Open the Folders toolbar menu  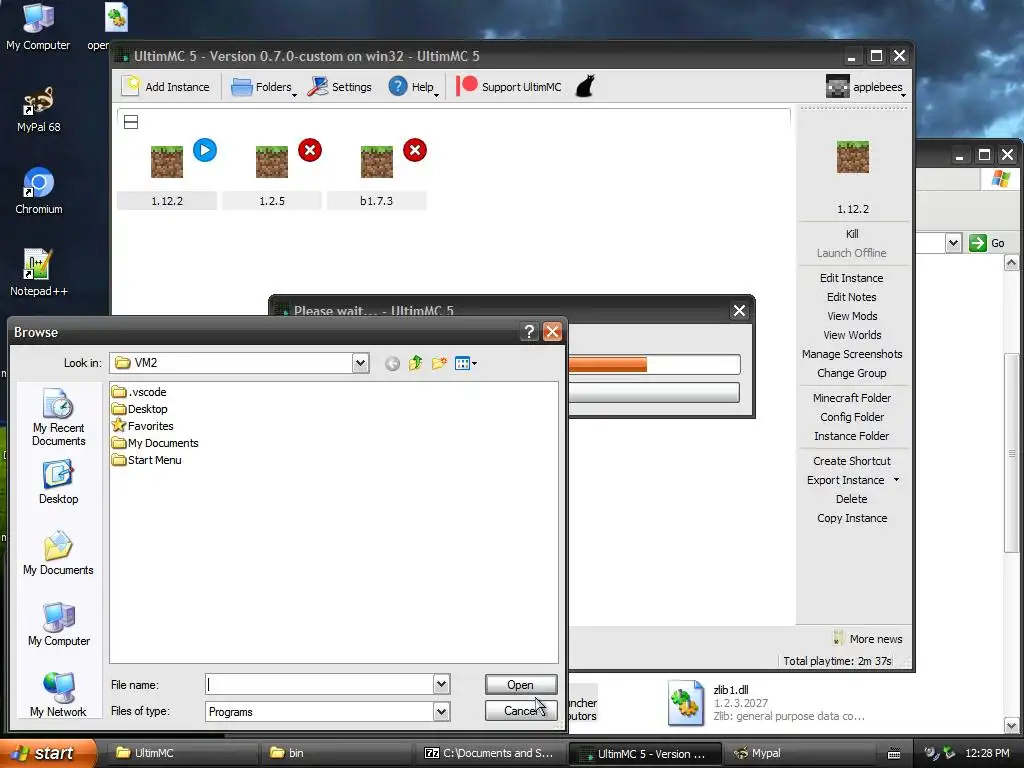(264, 87)
